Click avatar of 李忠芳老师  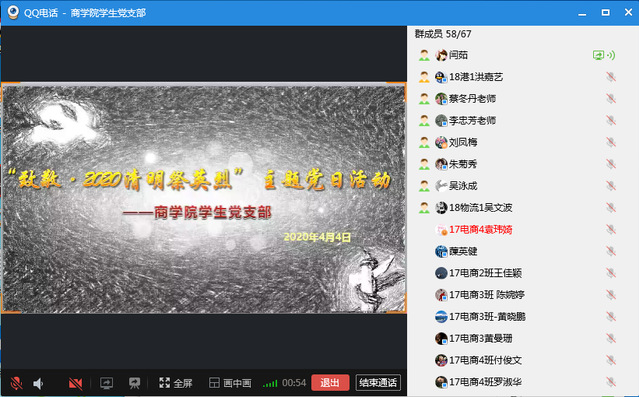tap(441, 120)
